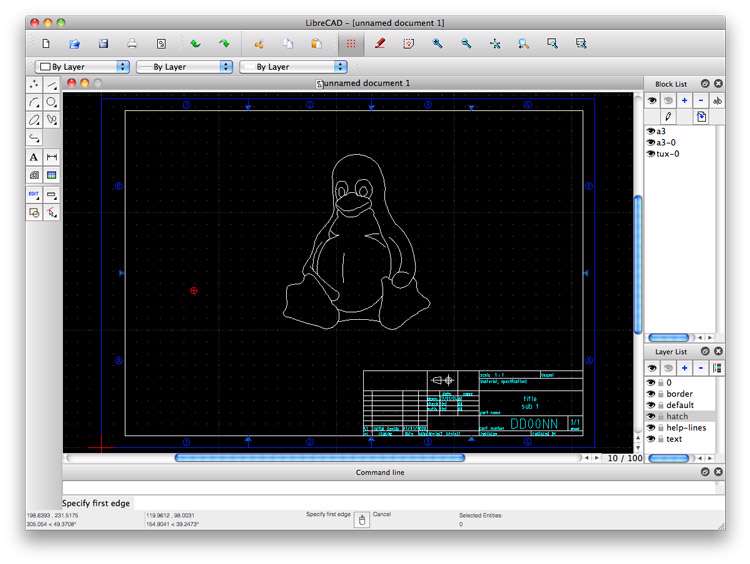
Task: Select the Points tool
Action: (x=34, y=85)
